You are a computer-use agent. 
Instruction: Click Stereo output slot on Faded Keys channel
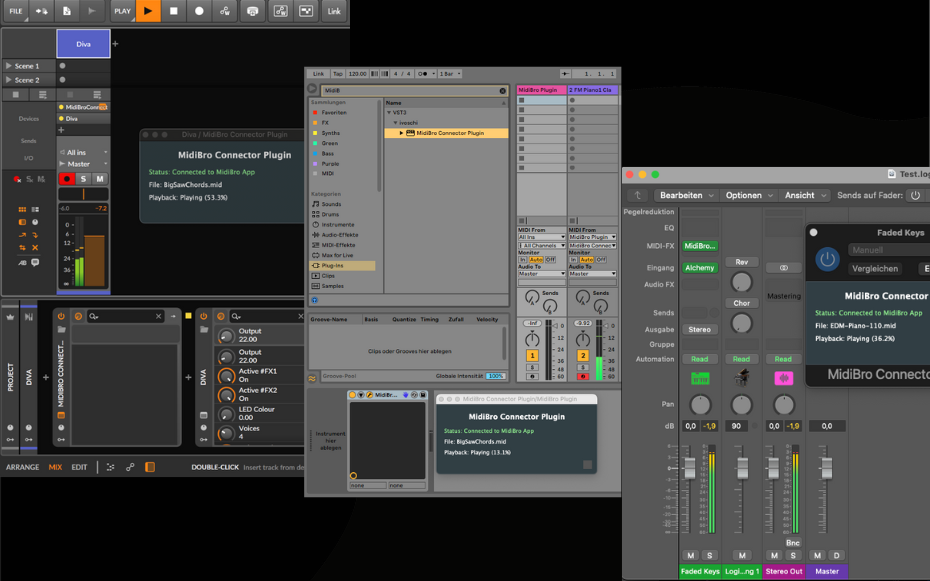(700, 330)
